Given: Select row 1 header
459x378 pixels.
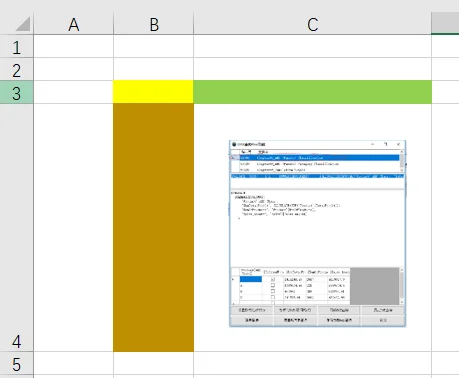Looking at the screenshot, I should [x=17, y=46].
